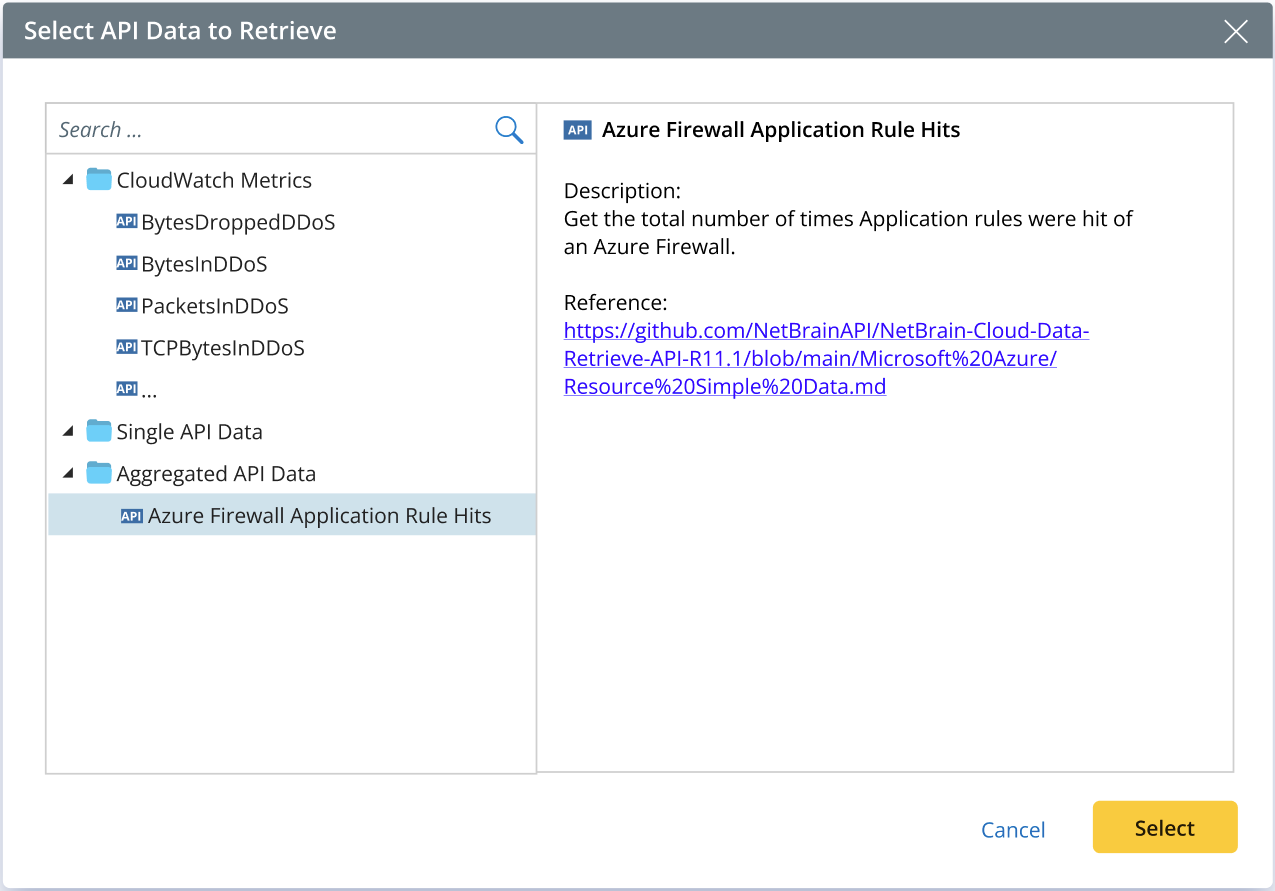Click the API icon beside the ellipsis item
Screen dimensions: 1275x891
(x=127, y=389)
